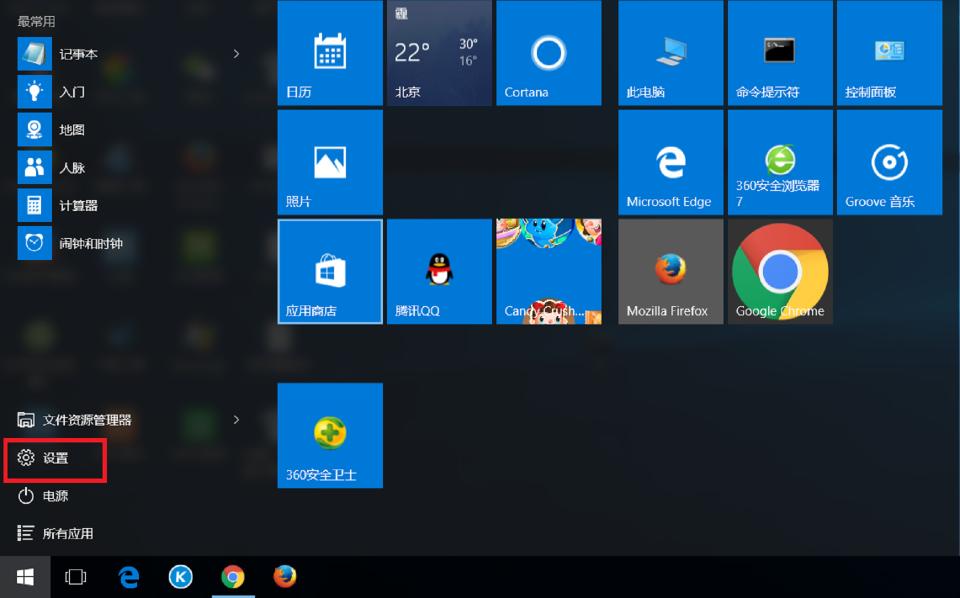960x598 pixels.
Task: Open the Mozilla Firefox tile
Action: pos(670,271)
